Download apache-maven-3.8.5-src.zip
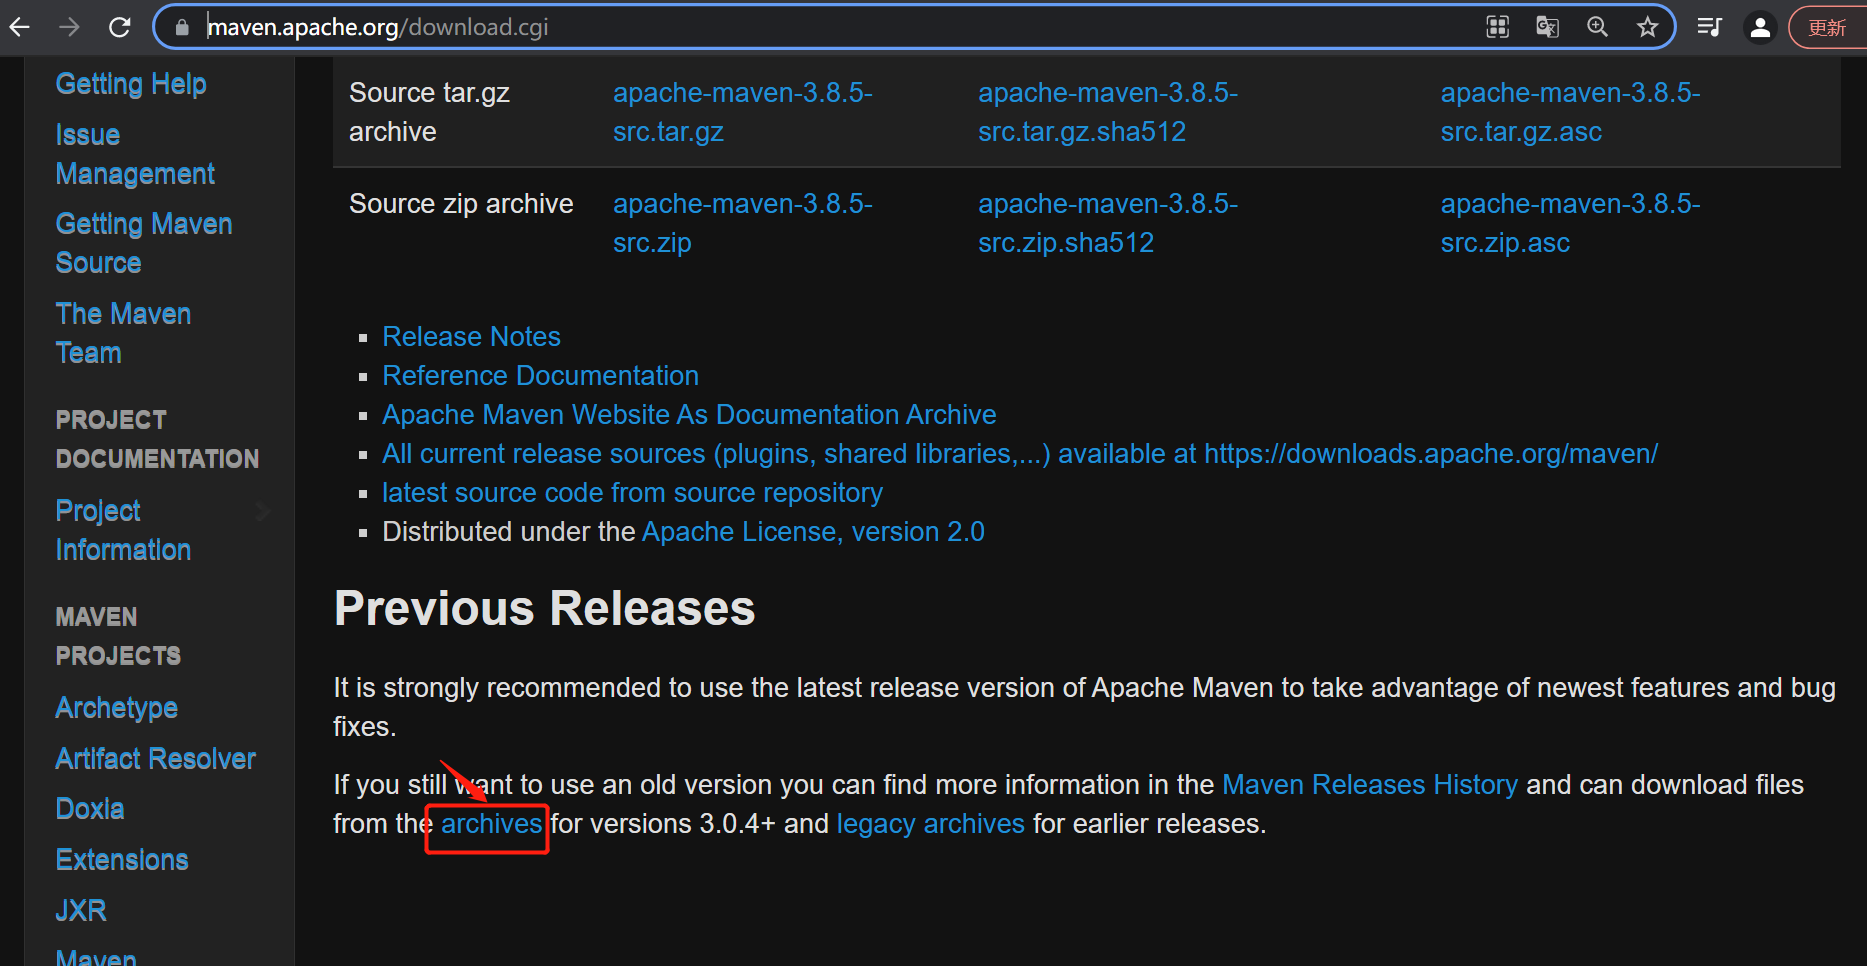The image size is (1867, 966). pos(742,223)
